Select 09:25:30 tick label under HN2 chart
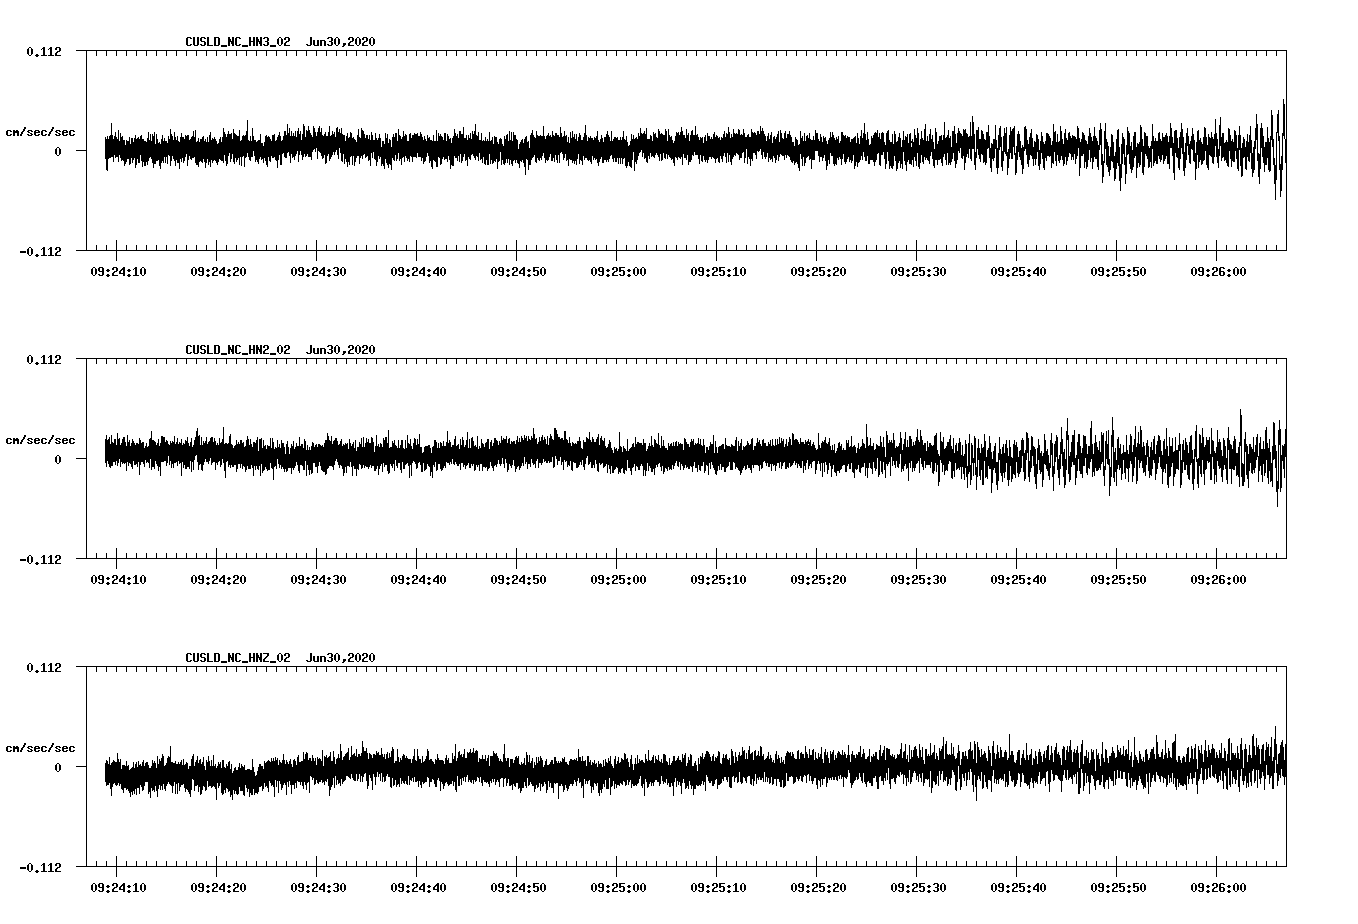The image size is (1358, 924). [x=918, y=579]
